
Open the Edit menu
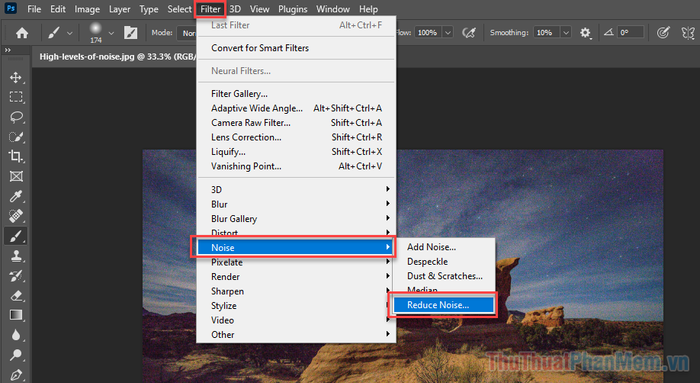pos(58,9)
